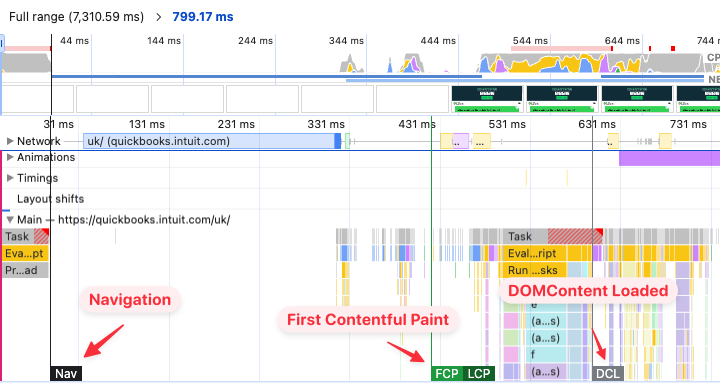
Task: Select the f function entry in flame chart
Action: click(x=547, y=355)
